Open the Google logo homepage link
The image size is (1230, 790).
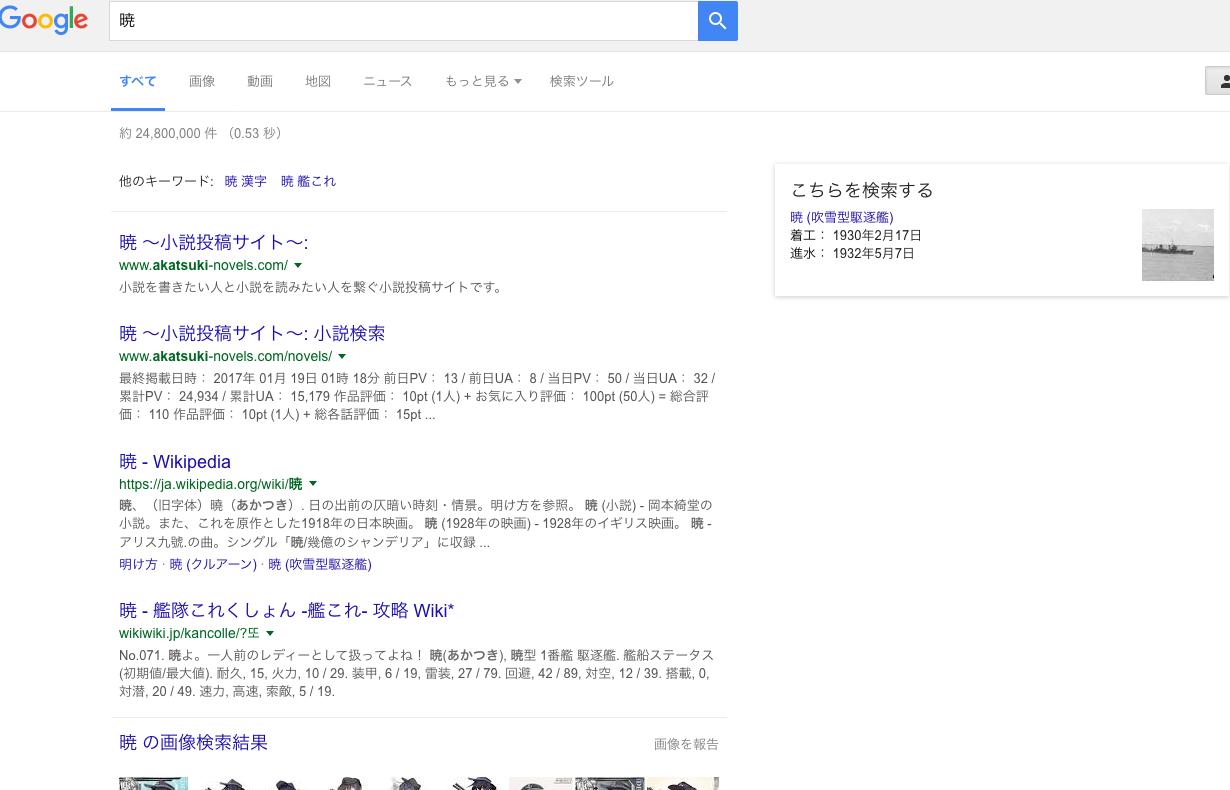[x=44, y=20]
